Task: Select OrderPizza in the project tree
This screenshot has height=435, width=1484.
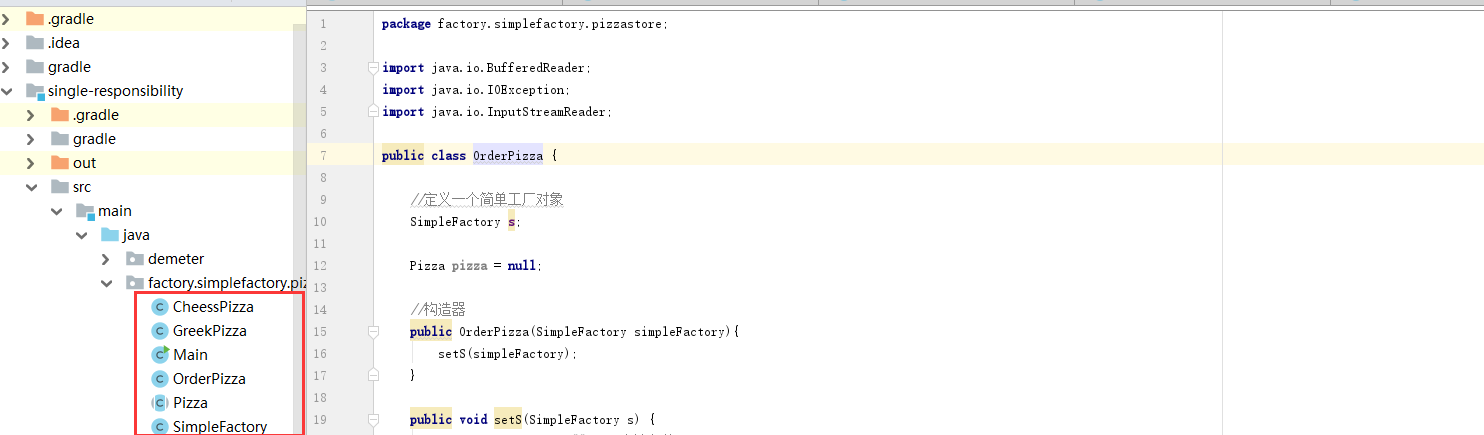Action: pos(209,379)
